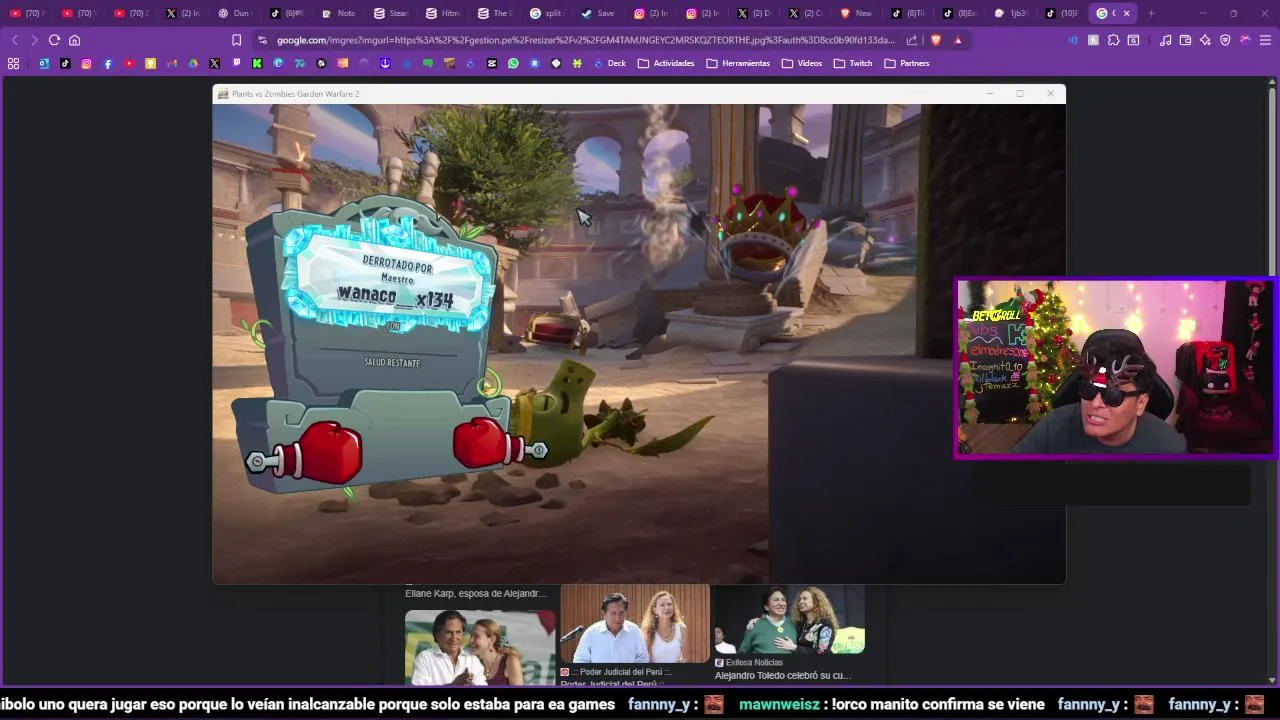
Task: Open the Google Drive bookmark icon
Action: click(x=193, y=63)
